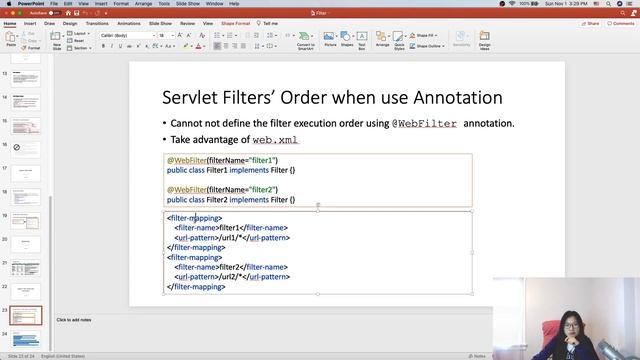Click the Format painter icon
The image size is (640, 360).
(31, 48)
